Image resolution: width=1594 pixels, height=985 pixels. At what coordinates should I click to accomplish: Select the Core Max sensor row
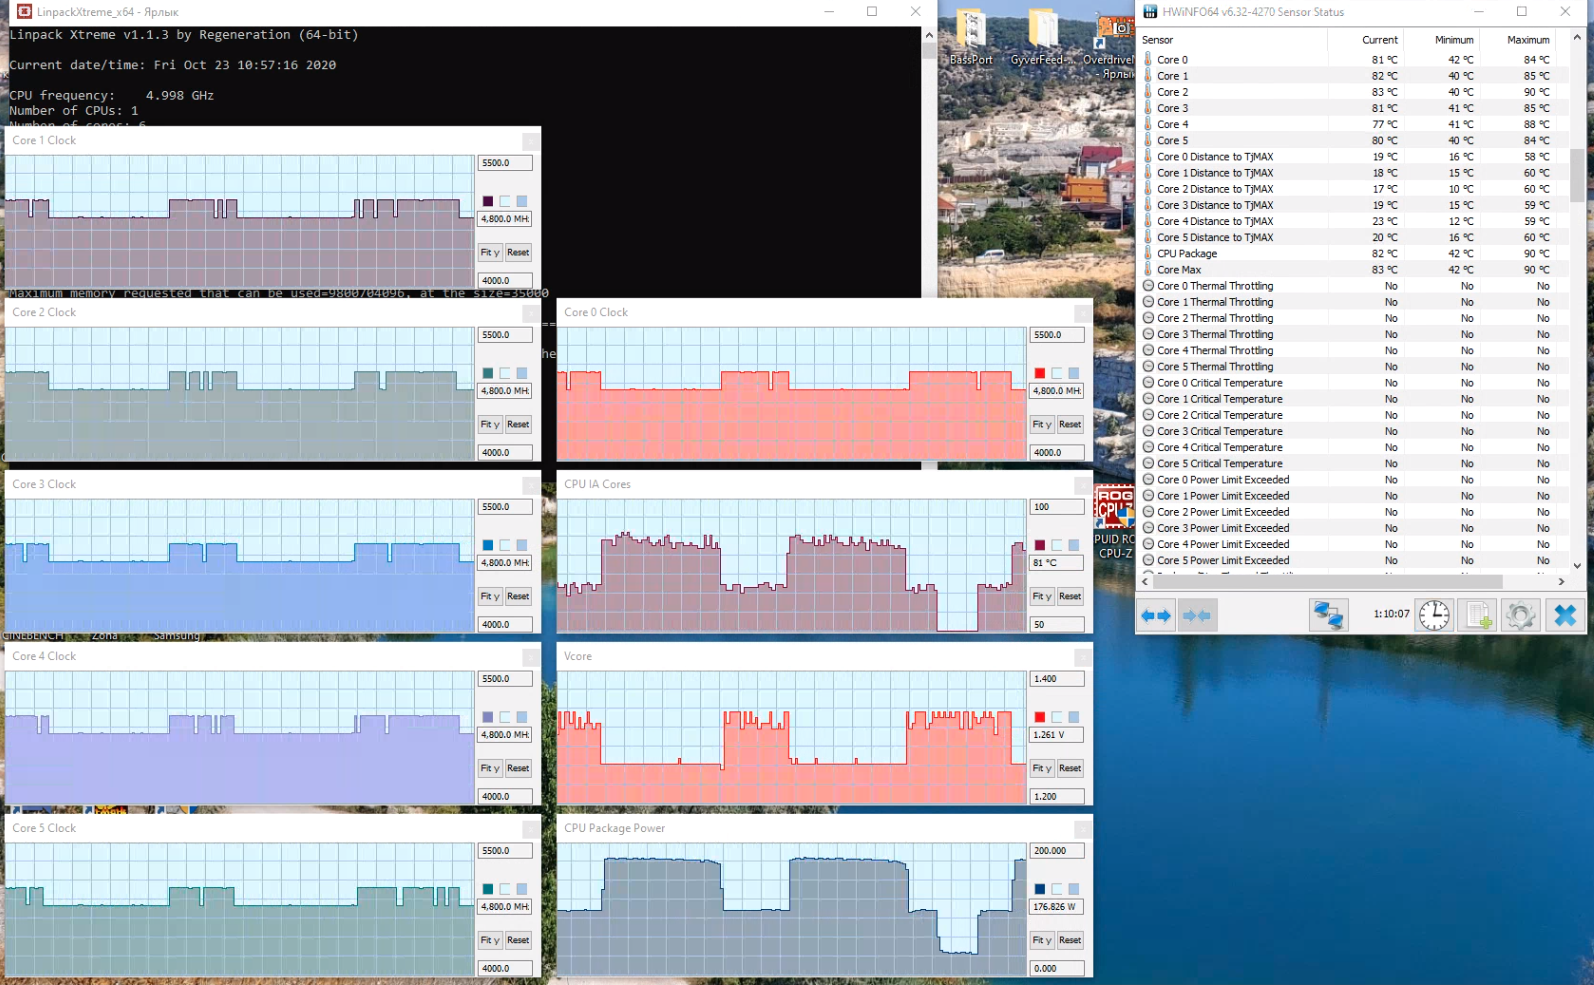click(x=1353, y=270)
